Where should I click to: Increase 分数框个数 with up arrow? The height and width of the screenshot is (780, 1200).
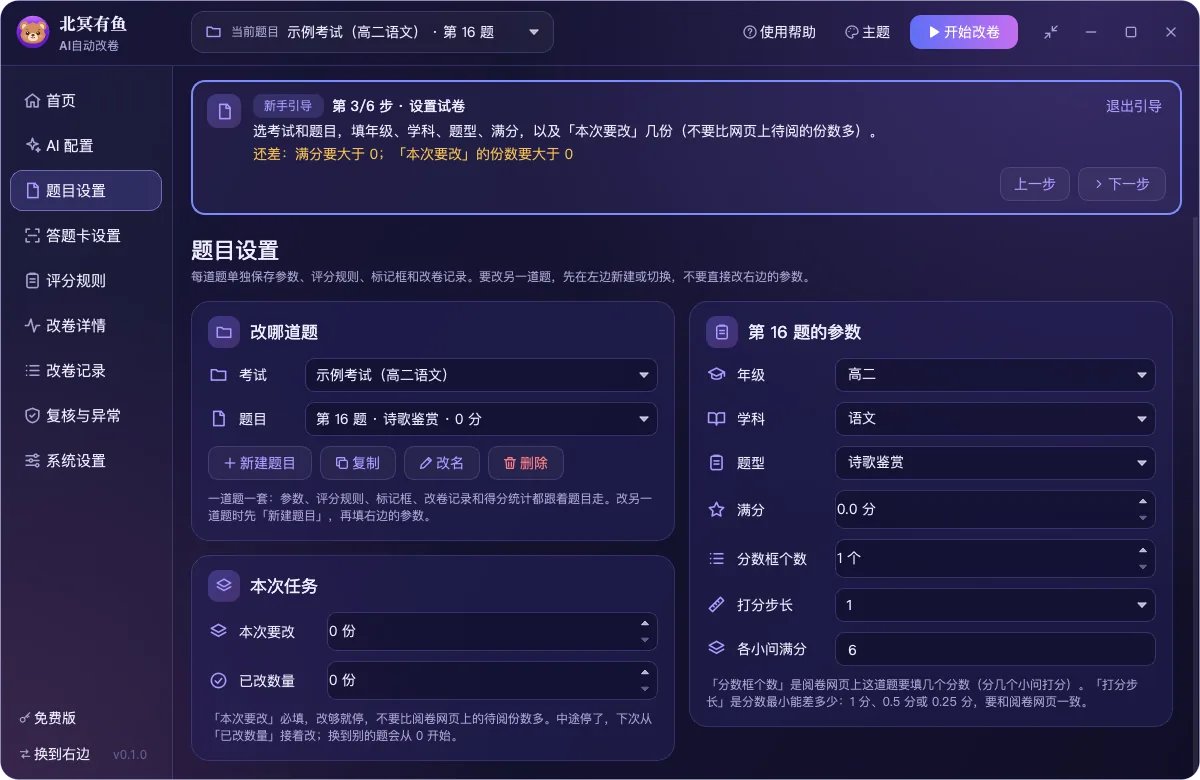pos(1143,551)
